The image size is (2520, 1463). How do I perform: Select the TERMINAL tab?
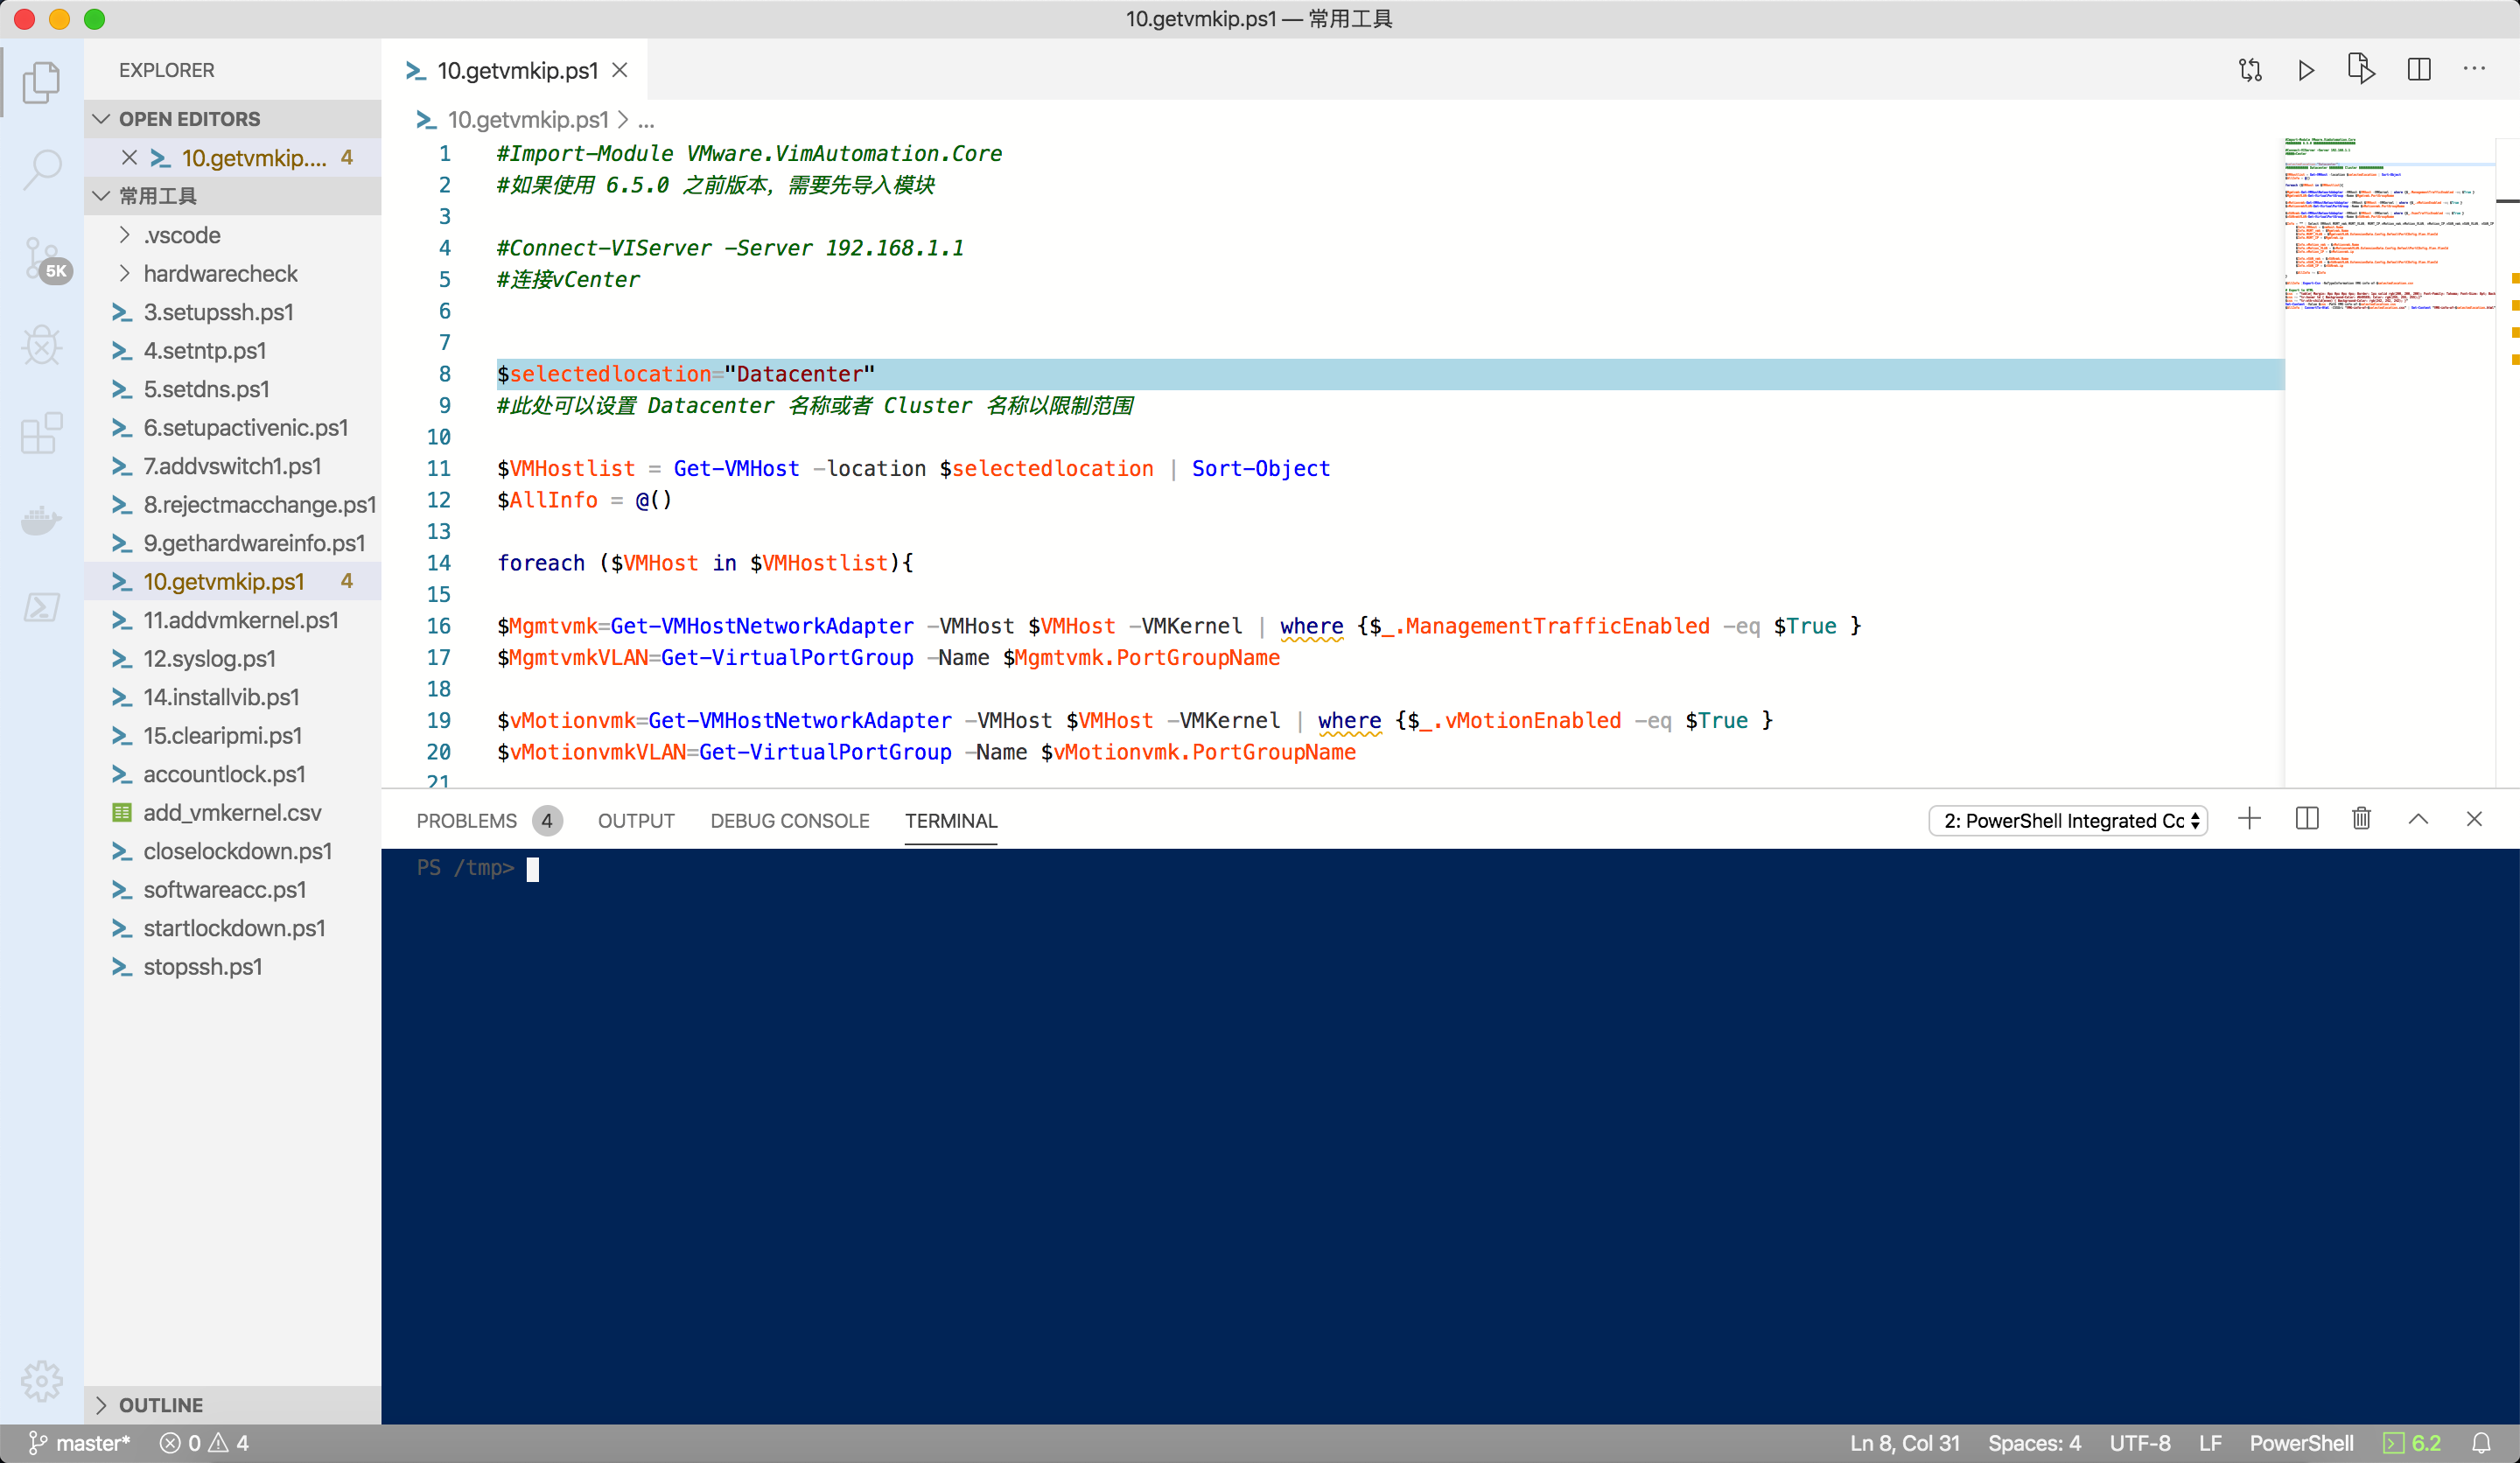tap(951, 821)
